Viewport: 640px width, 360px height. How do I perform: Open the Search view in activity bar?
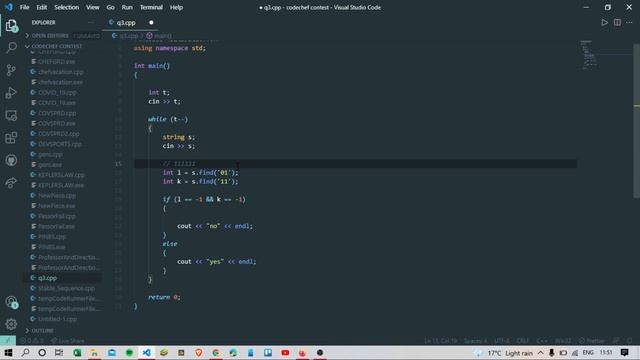[11, 48]
